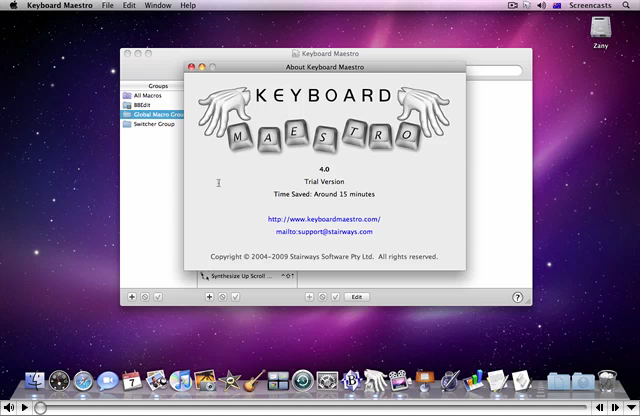Select the Synthesize Up Scroll macro
Viewport: 640px width, 416px height.
pyautogui.click(x=248, y=276)
